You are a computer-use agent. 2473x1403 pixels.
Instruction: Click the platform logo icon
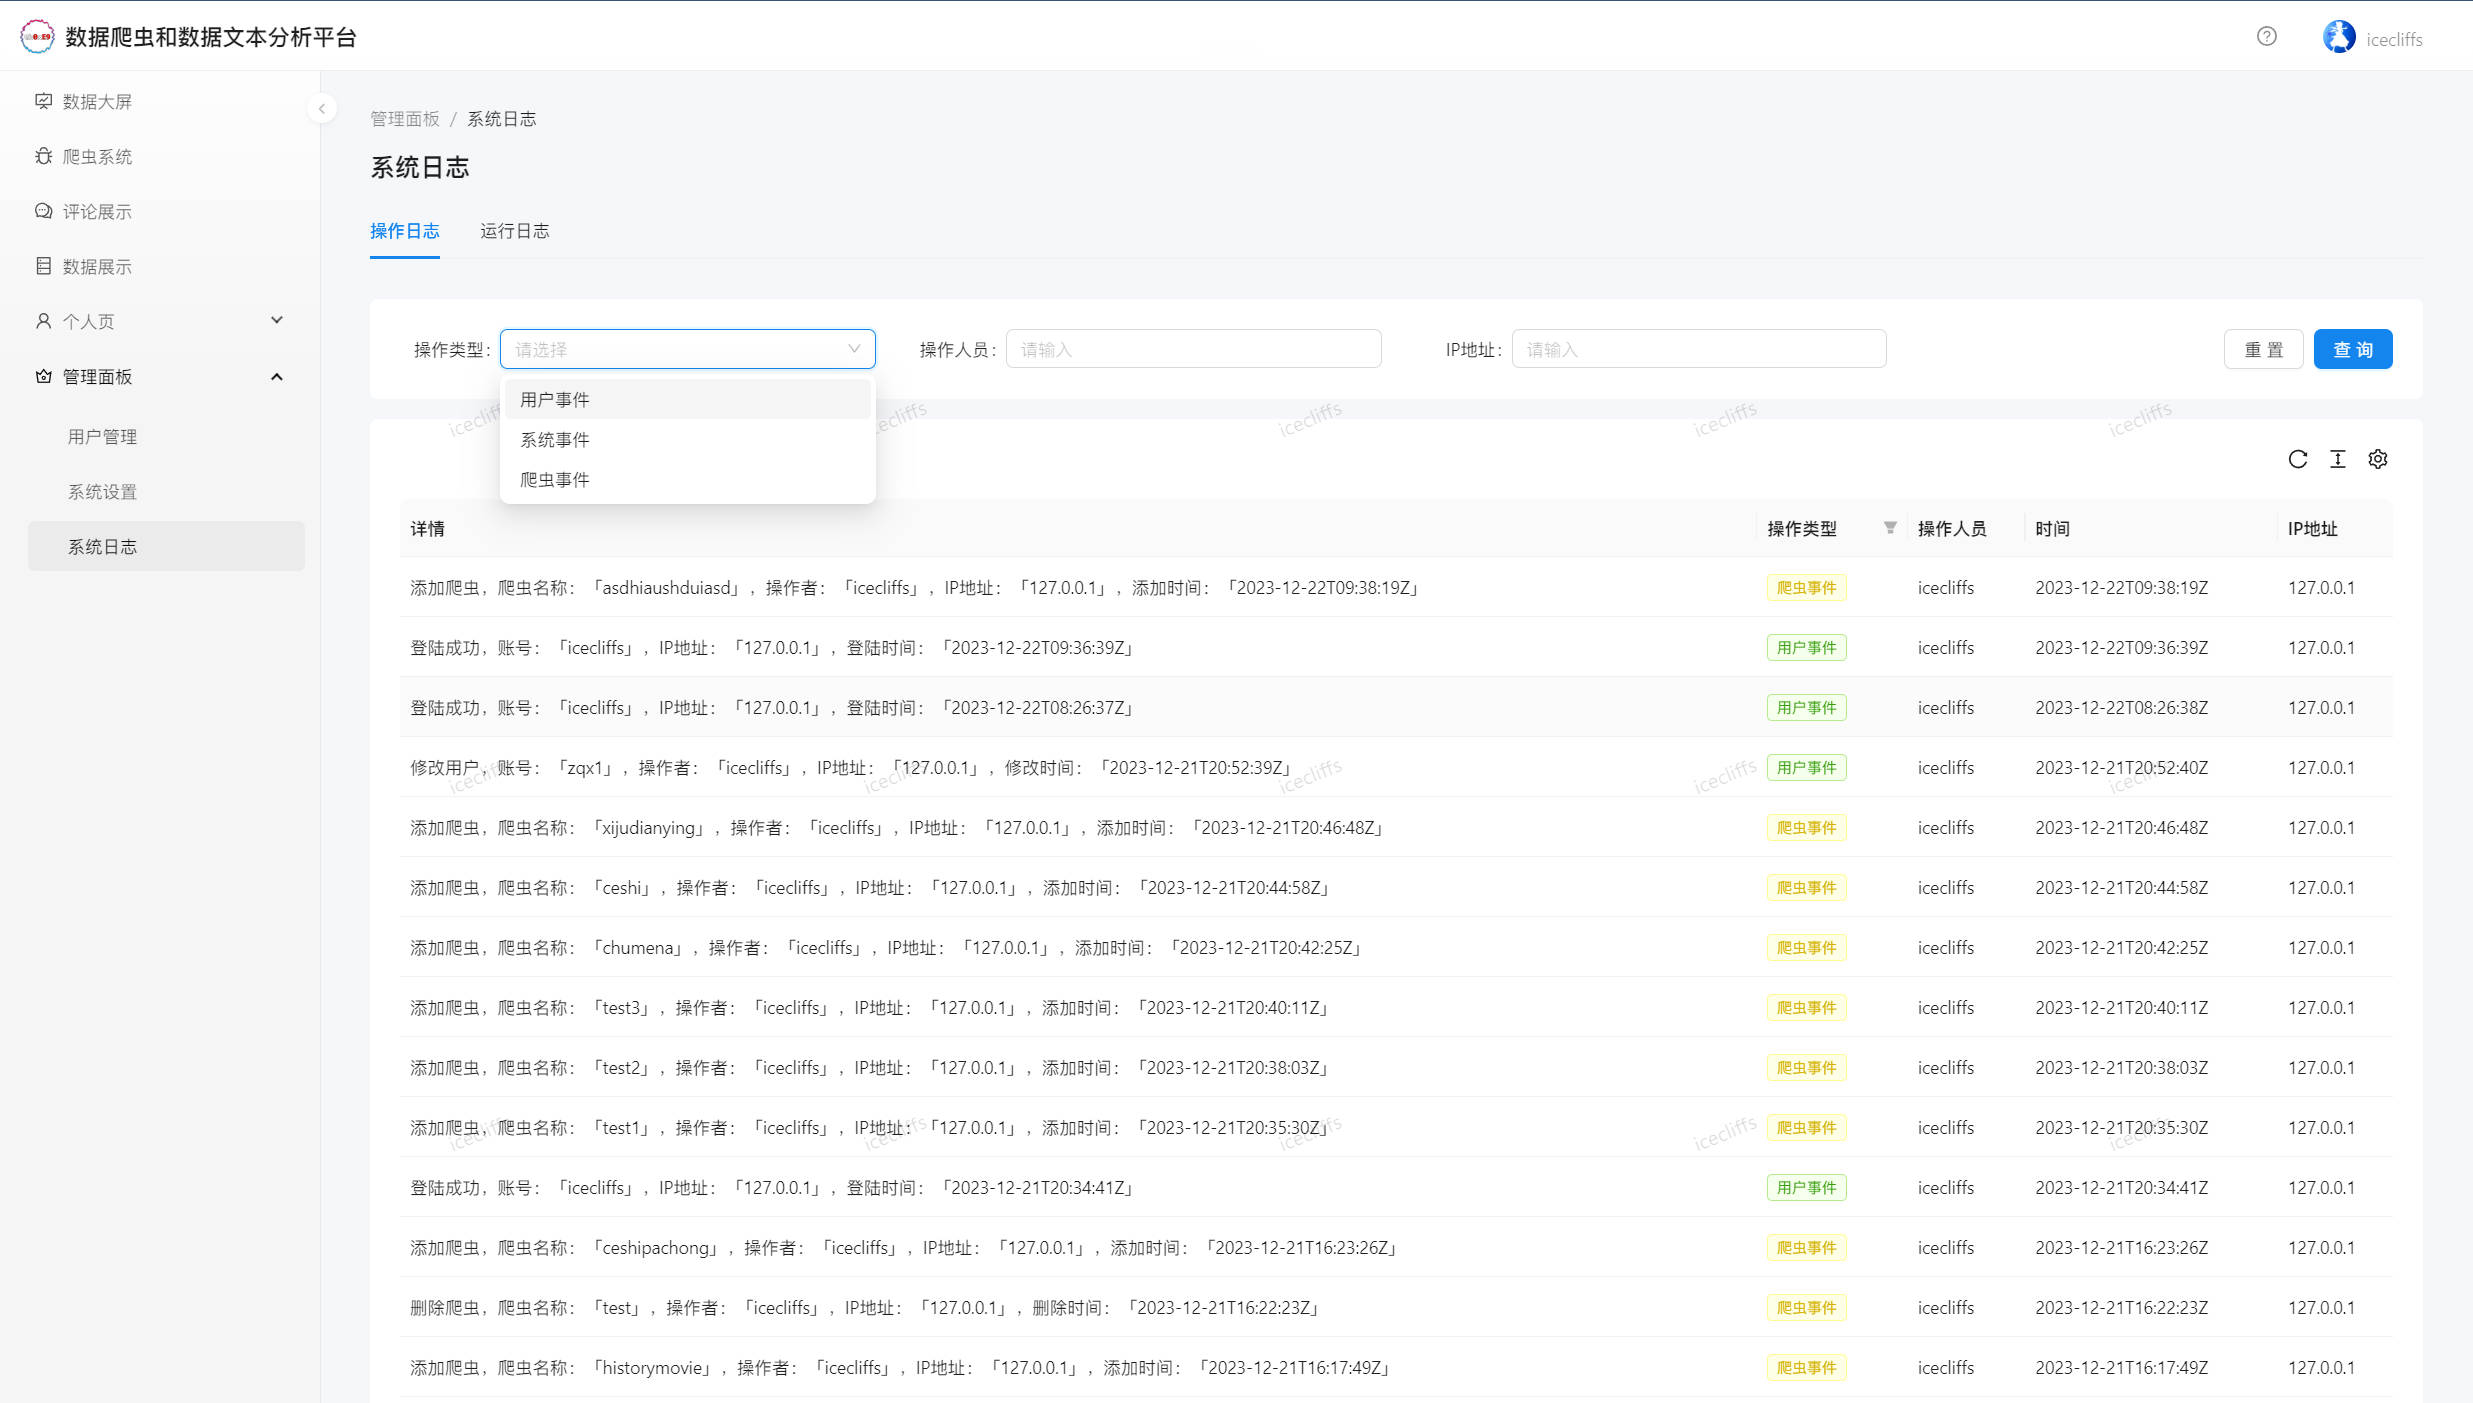coord(38,37)
